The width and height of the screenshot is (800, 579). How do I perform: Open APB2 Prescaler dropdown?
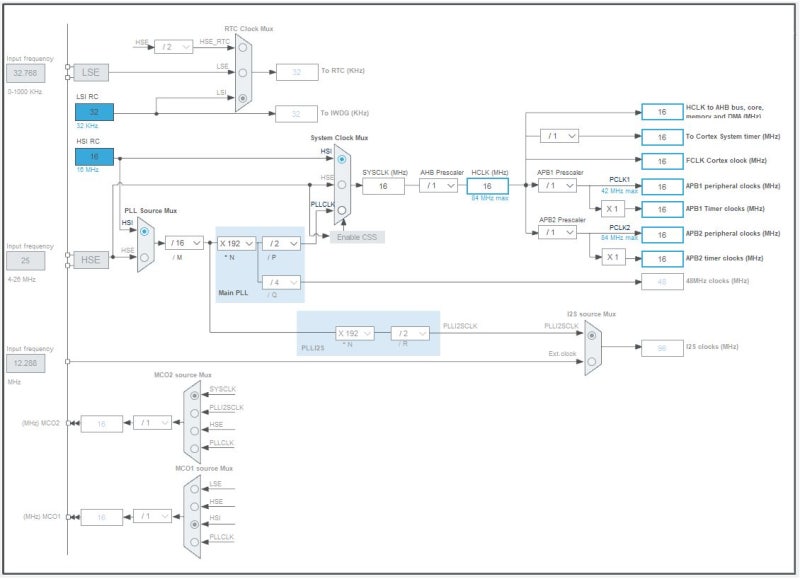558,233
